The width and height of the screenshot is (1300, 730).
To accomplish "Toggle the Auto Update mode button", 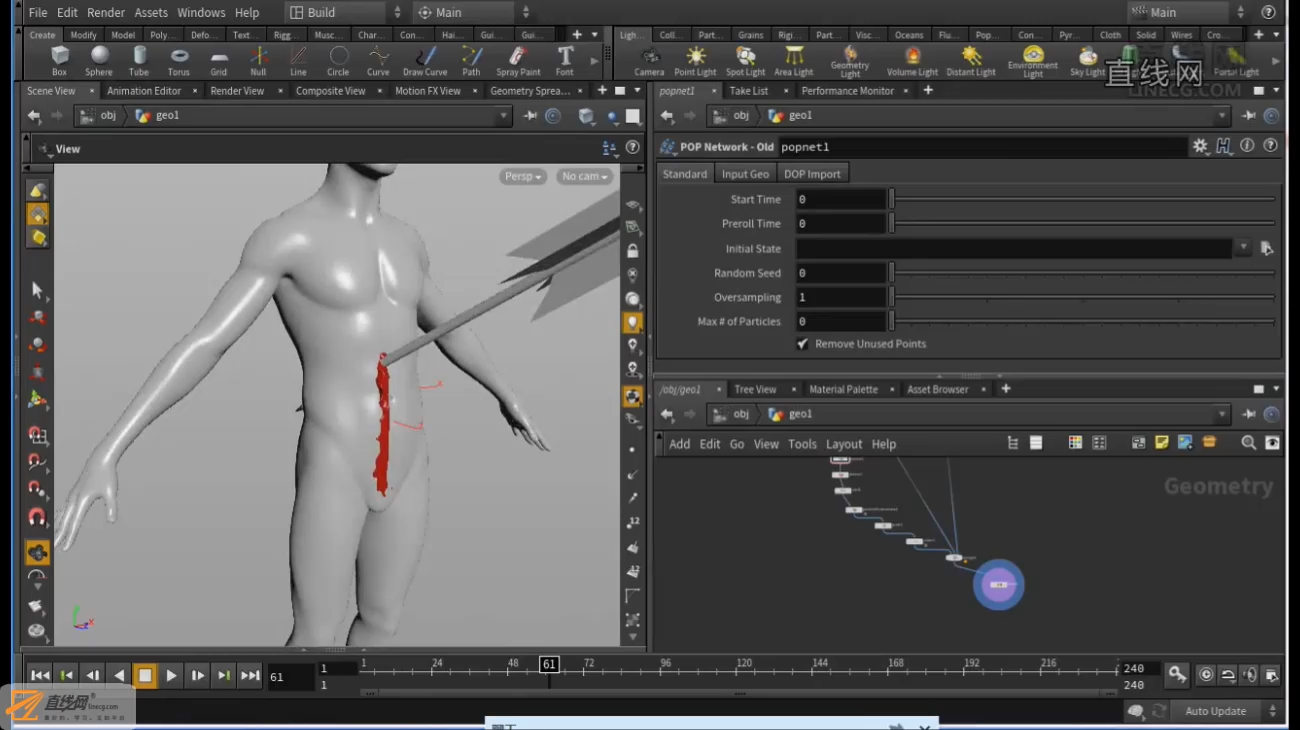I will click(1216, 711).
